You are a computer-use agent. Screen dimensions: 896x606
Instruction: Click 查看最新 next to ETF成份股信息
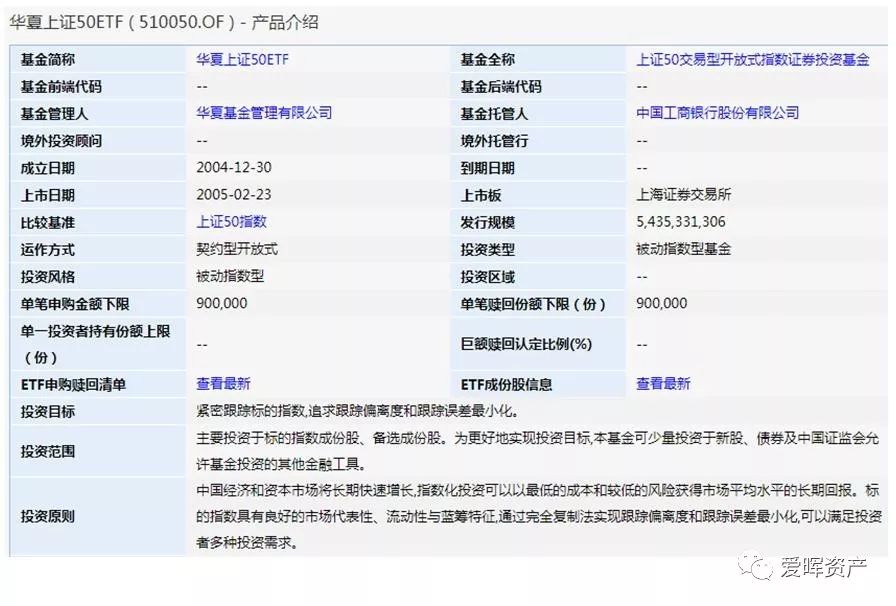click(x=663, y=384)
